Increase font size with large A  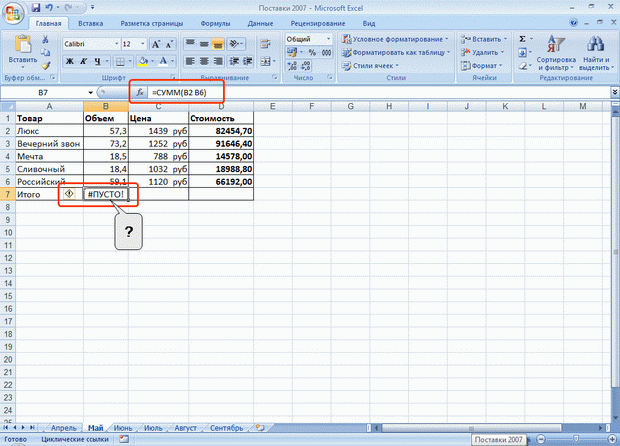pos(156,44)
